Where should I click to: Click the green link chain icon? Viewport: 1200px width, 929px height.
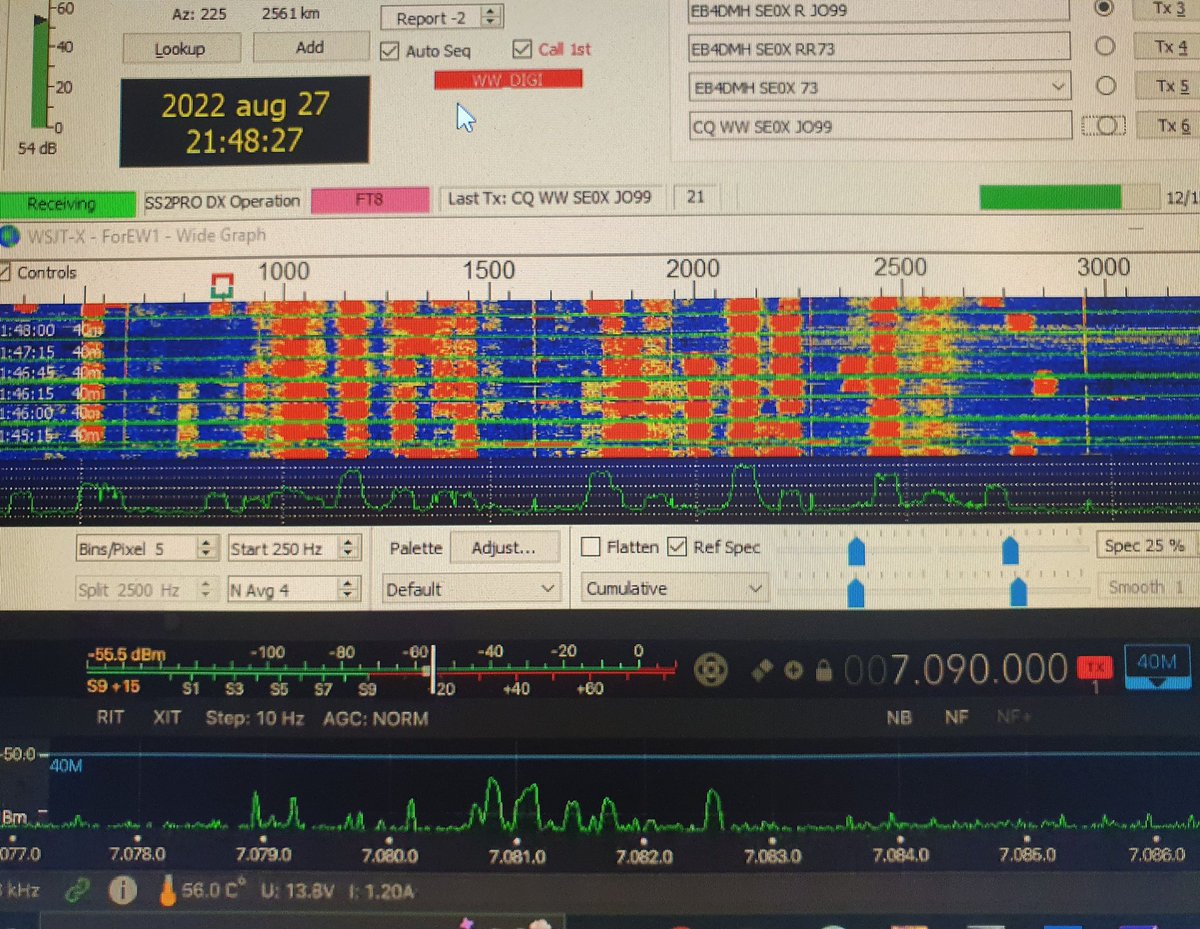click(x=78, y=891)
